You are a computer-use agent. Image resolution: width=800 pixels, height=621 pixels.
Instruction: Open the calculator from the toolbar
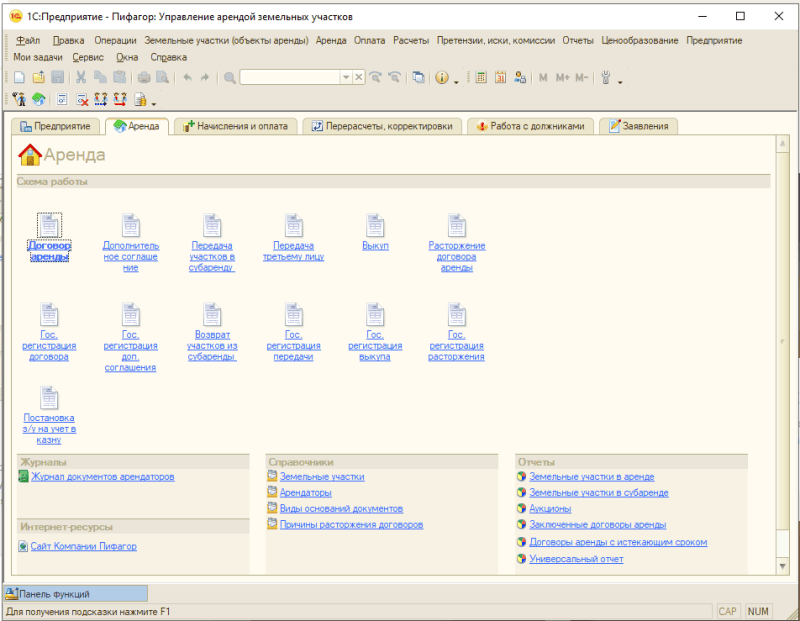coord(481,77)
